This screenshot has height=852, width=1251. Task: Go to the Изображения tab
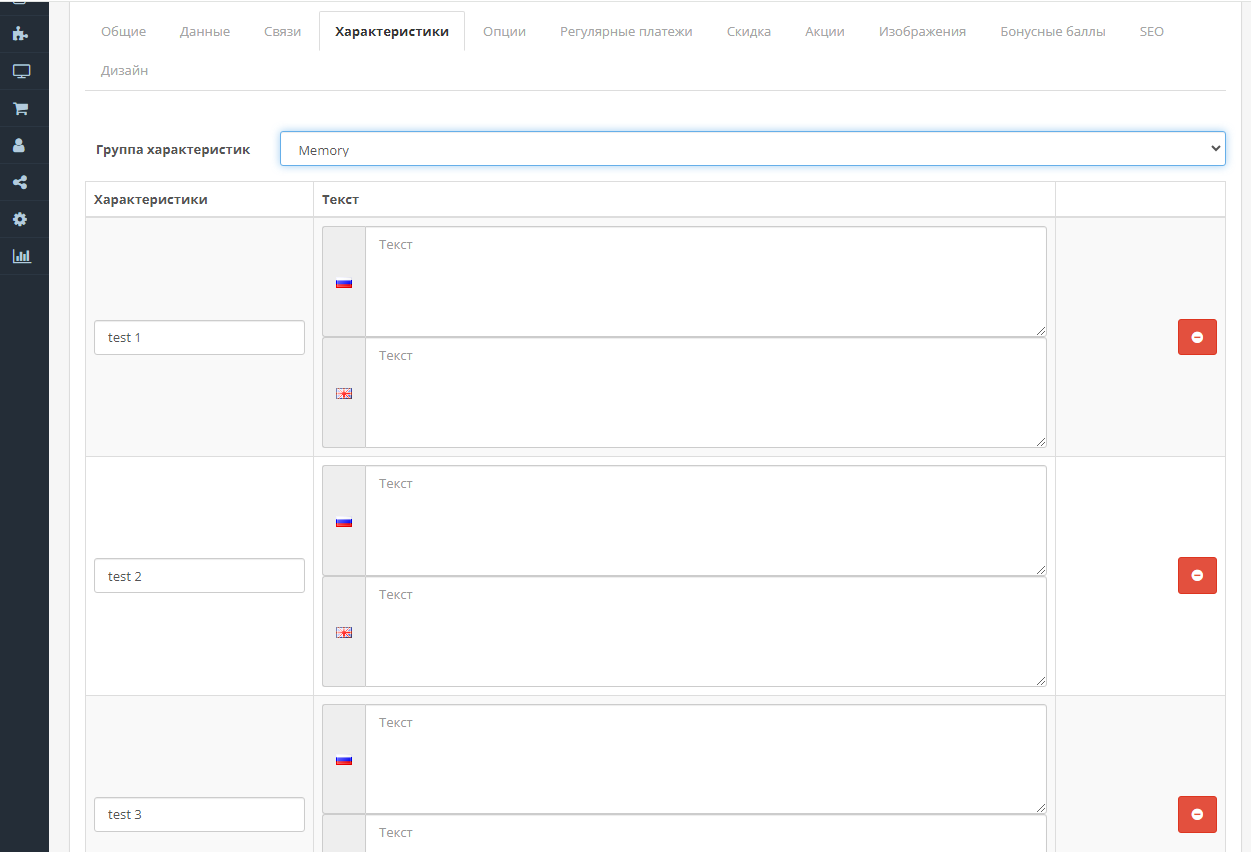coord(922,31)
